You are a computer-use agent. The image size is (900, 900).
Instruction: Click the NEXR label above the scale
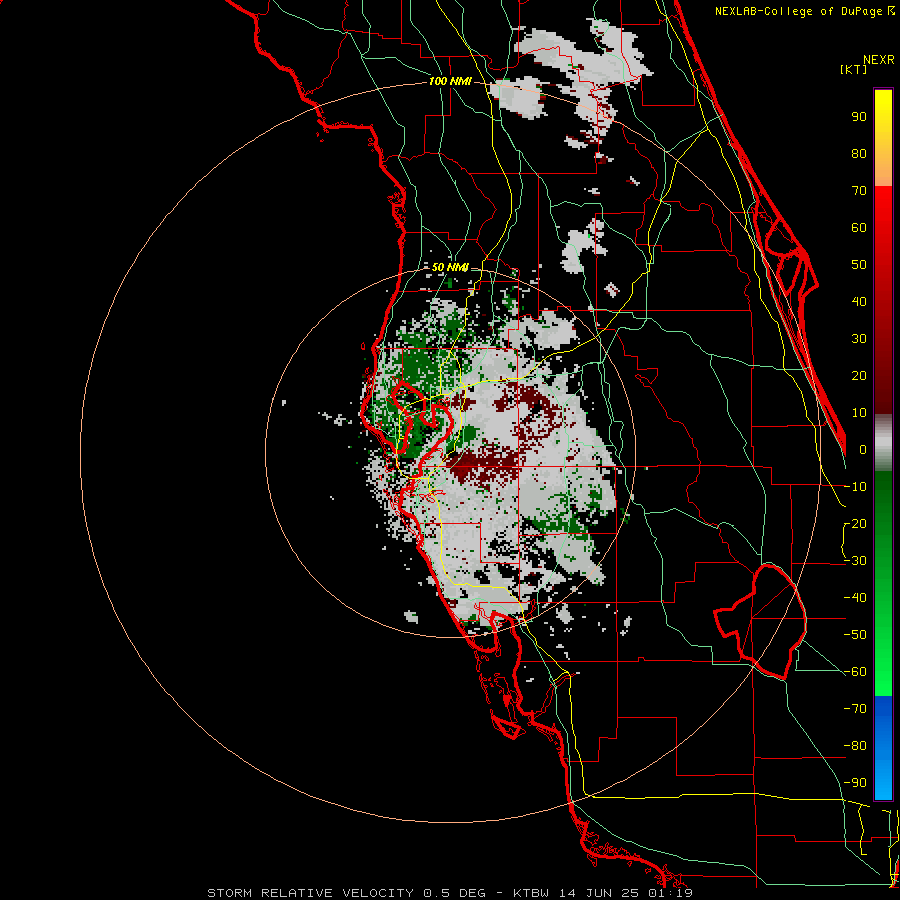pos(879,60)
